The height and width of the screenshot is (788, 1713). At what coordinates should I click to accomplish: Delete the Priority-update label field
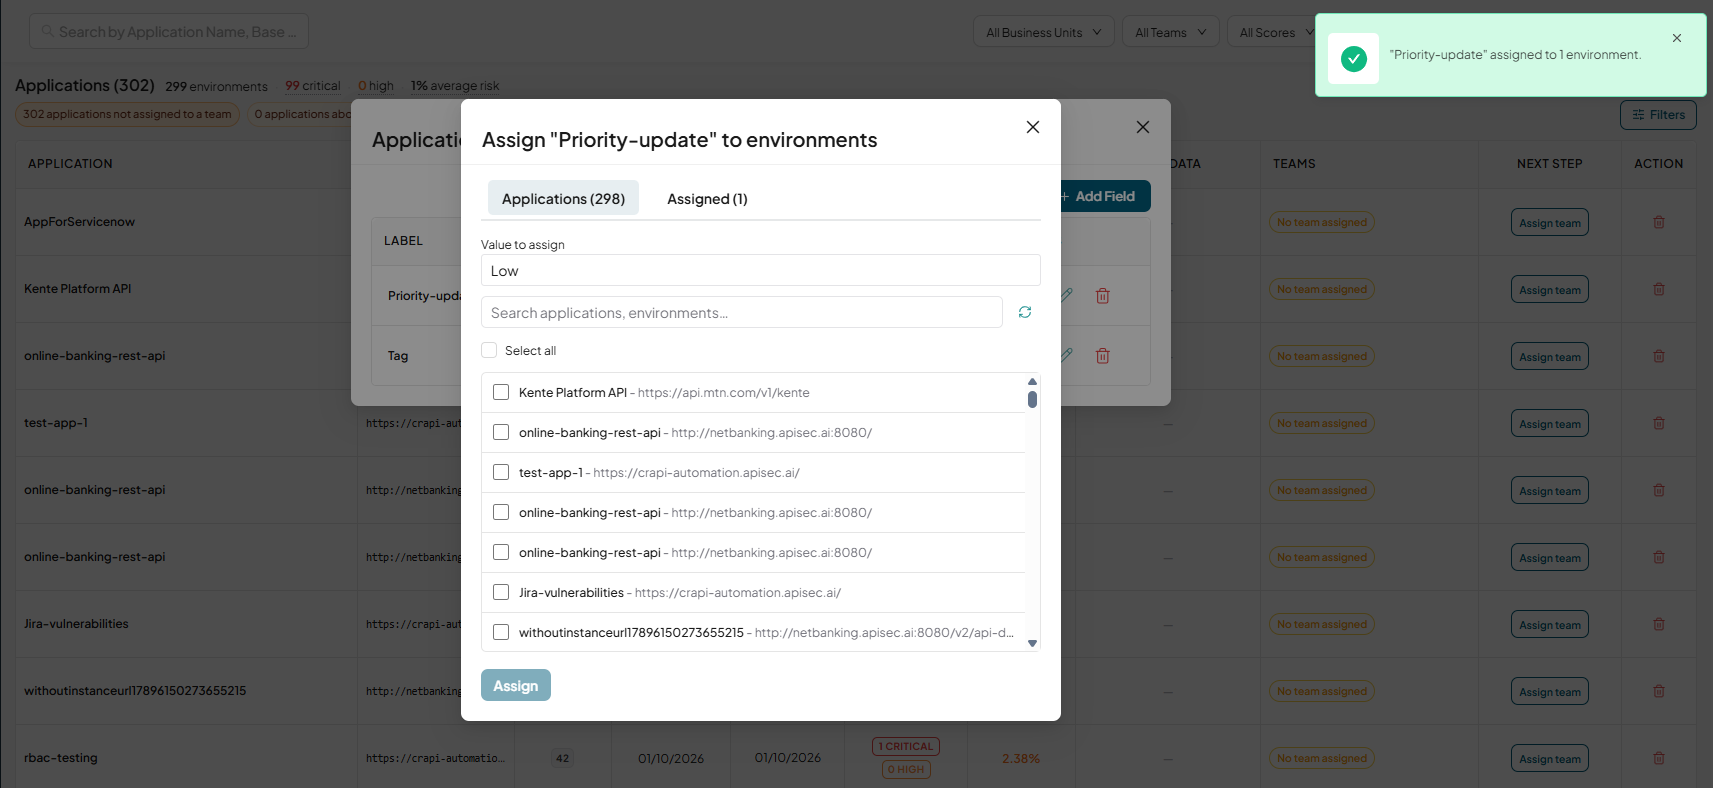point(1103,296)
